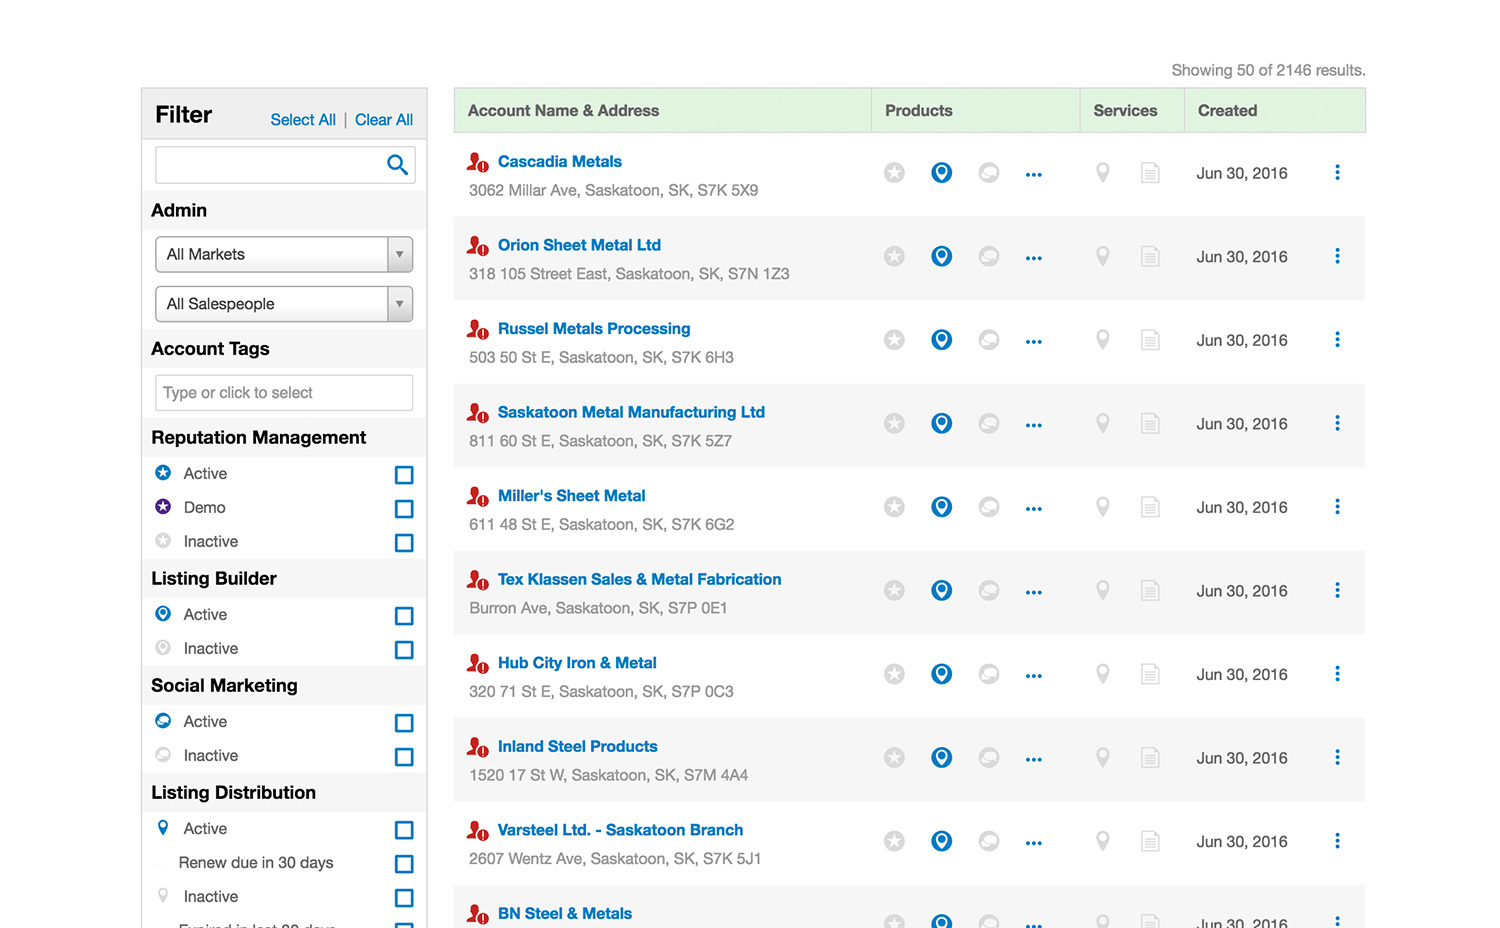Click the Listing Builder pin icon for Orion Sheet Metal Ltd
Image resolution: width=1500 pixels, height=928 pixels.
click(941, 256)
